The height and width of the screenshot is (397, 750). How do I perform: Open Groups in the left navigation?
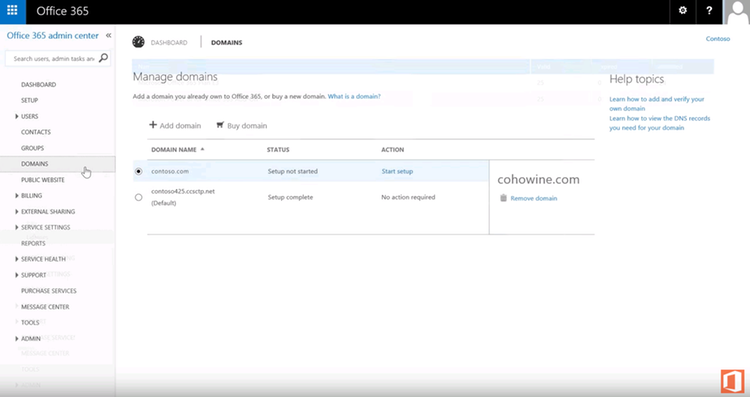click(33, 148)
